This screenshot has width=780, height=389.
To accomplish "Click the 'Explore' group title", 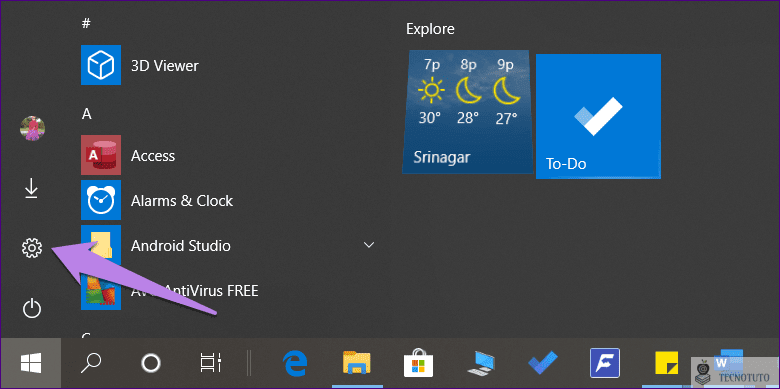I will point(430,29).
